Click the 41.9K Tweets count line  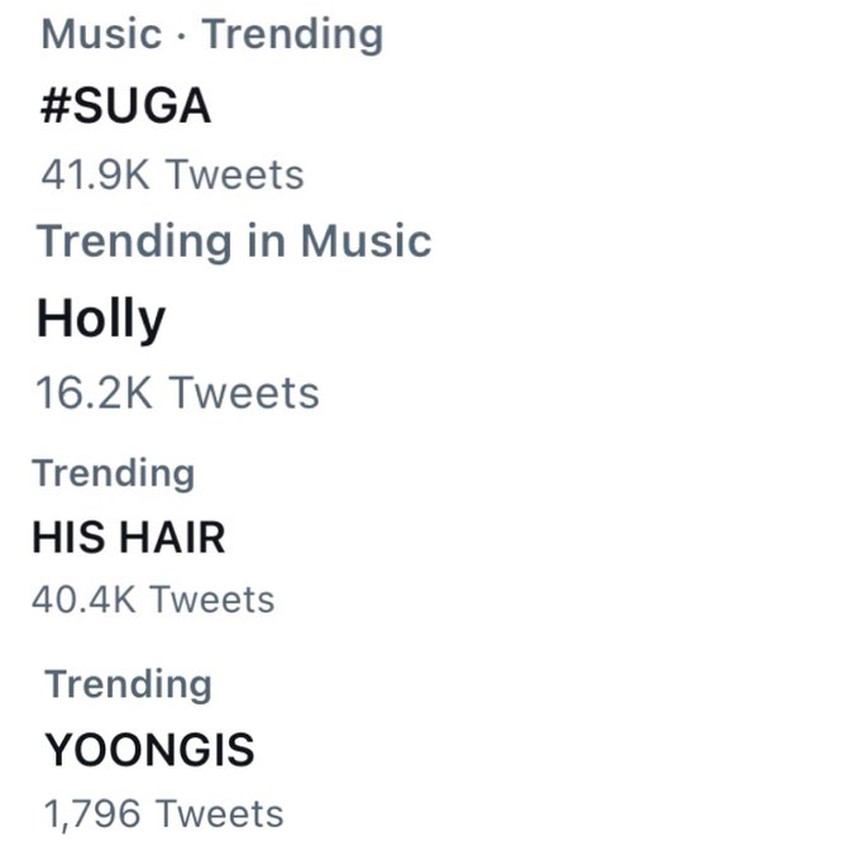(172, 175)
